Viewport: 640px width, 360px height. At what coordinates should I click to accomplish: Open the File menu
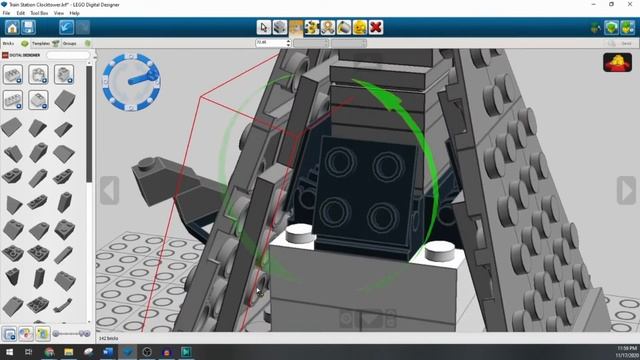point(7,13)
